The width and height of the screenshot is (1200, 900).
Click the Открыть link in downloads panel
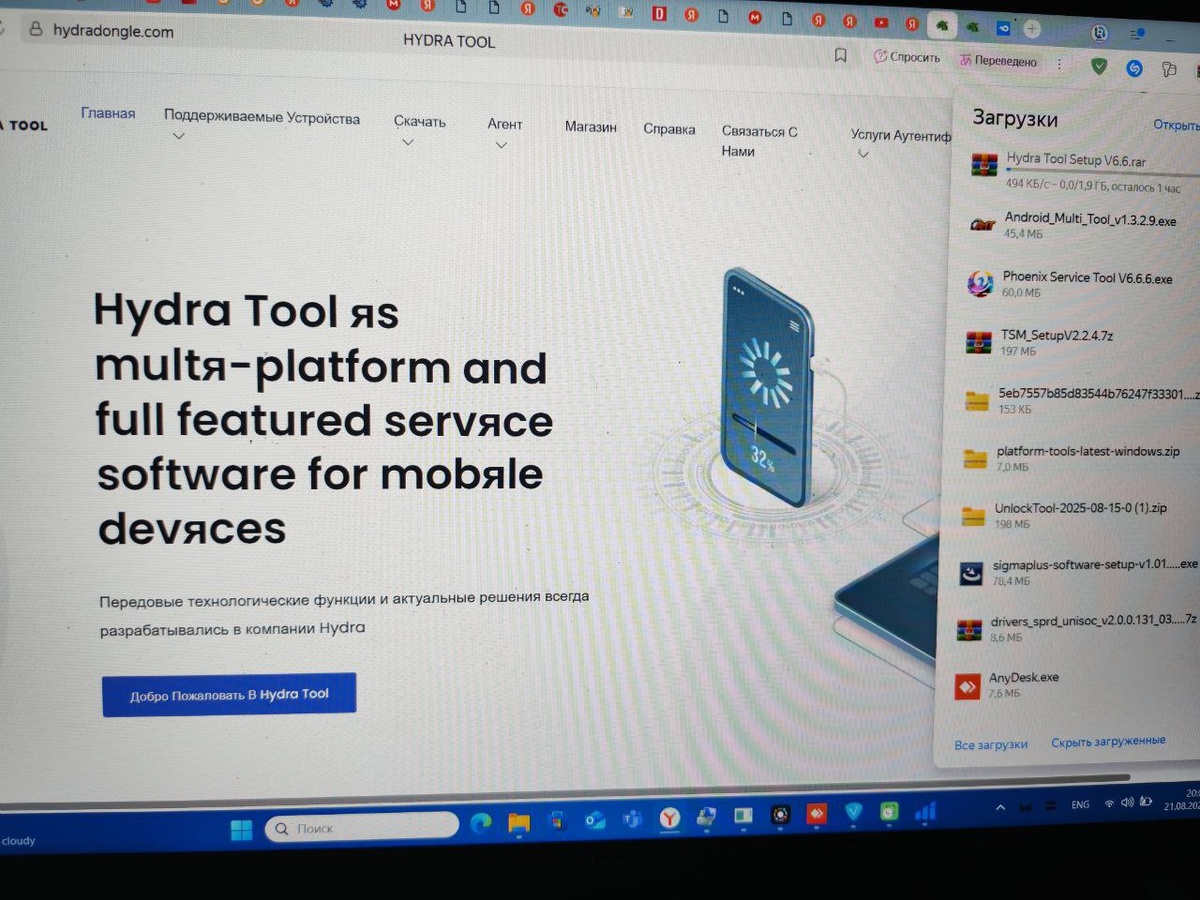1176,126
